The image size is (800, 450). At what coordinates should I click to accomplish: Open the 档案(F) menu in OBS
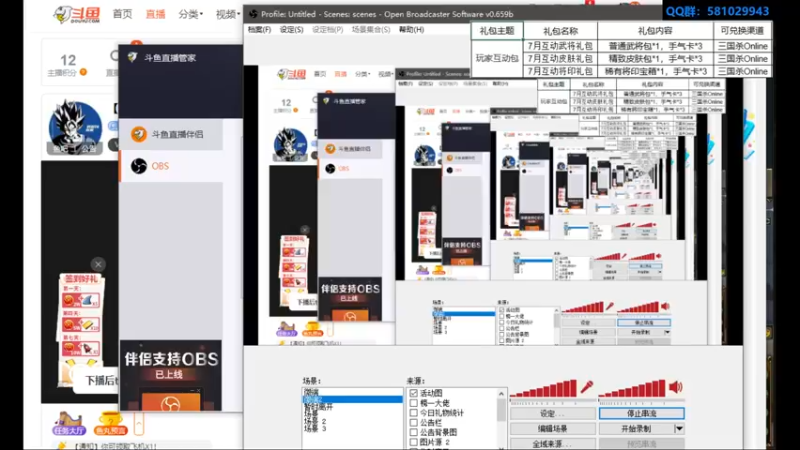pos(259,30)
